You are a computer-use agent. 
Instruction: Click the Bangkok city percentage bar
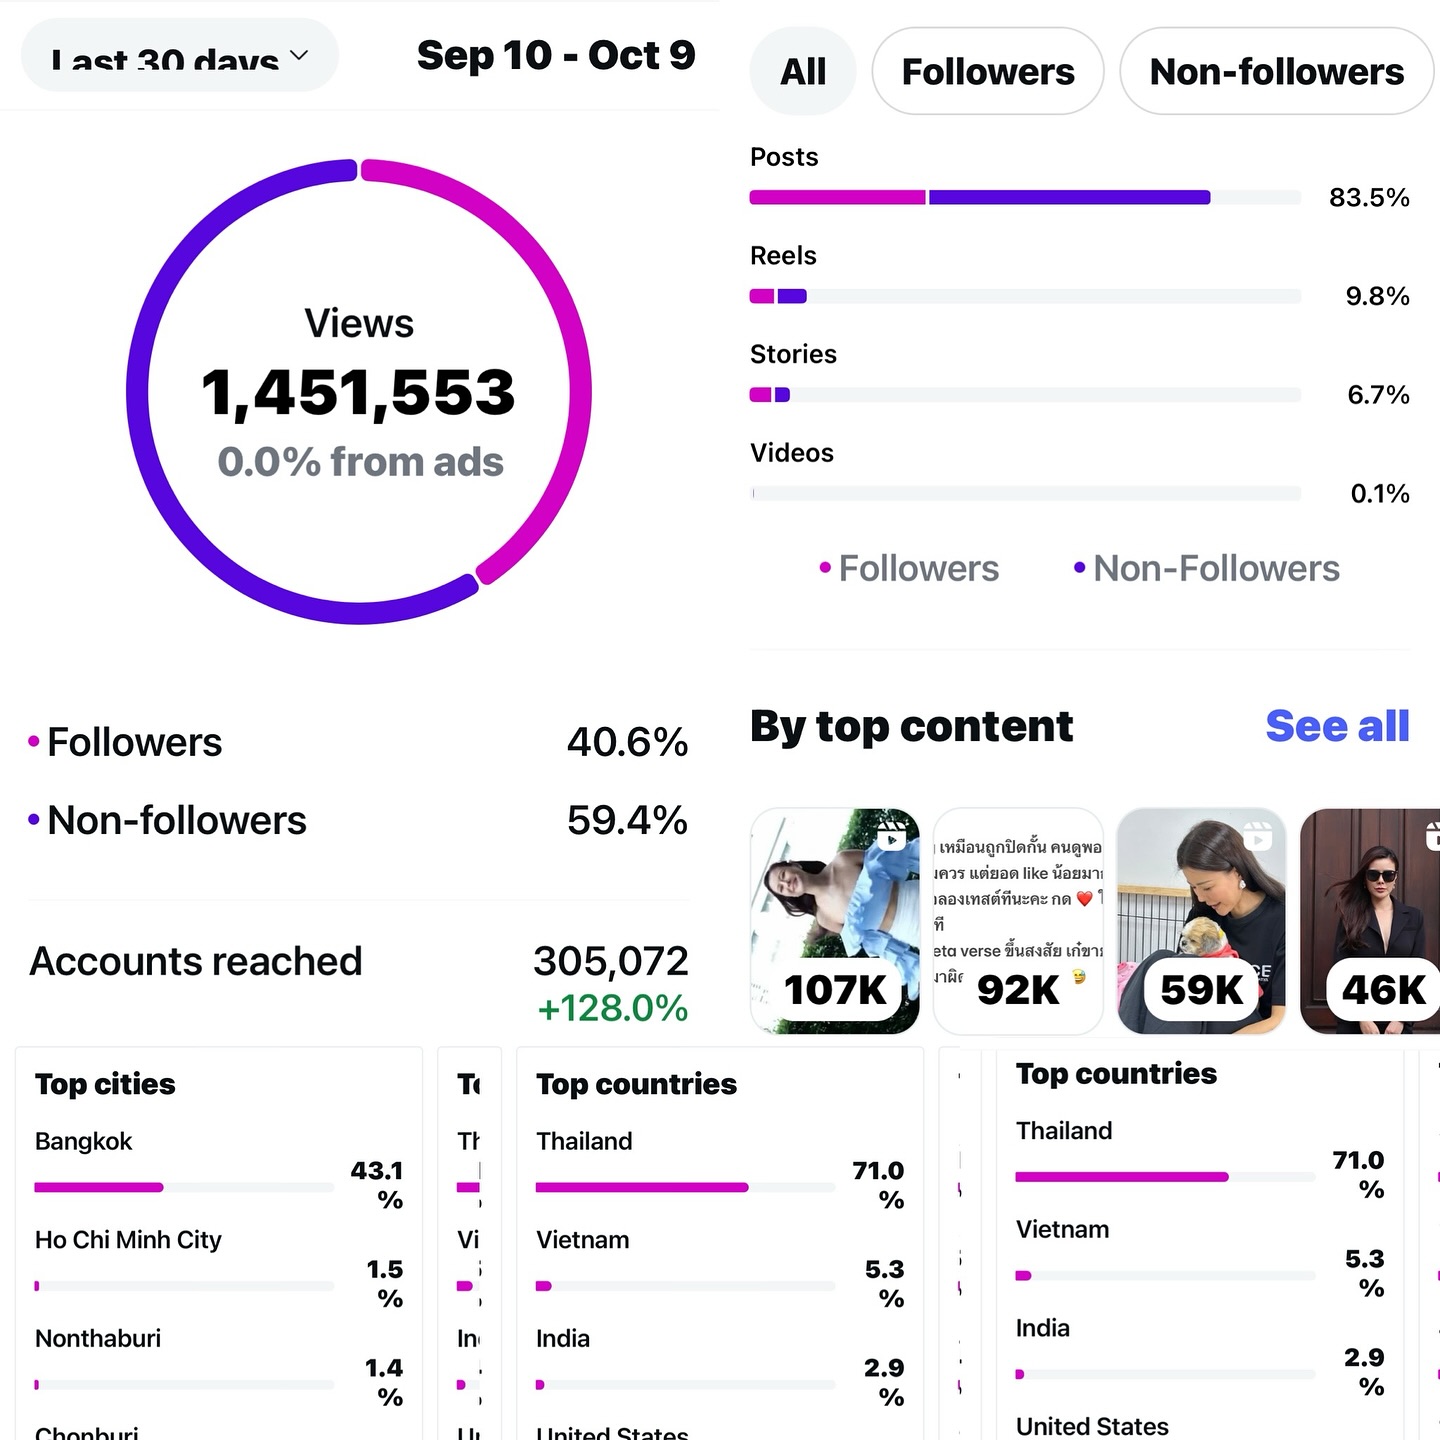184,1188
